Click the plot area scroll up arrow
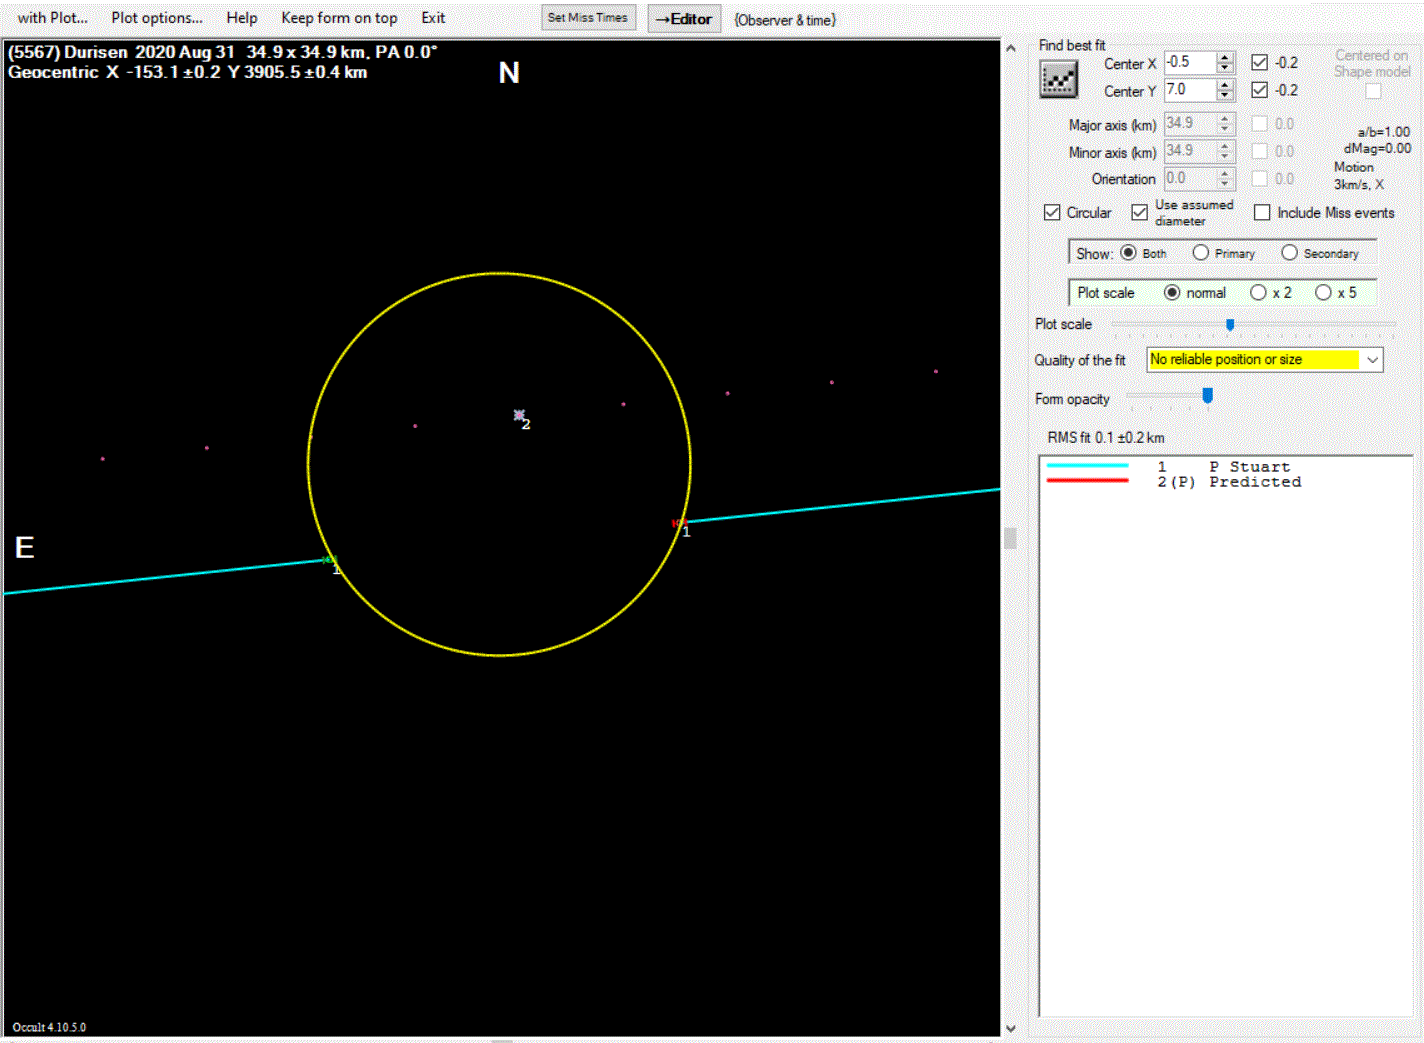The image size is (1424, 1043). pyautogui.click(x=1010, y=48)
